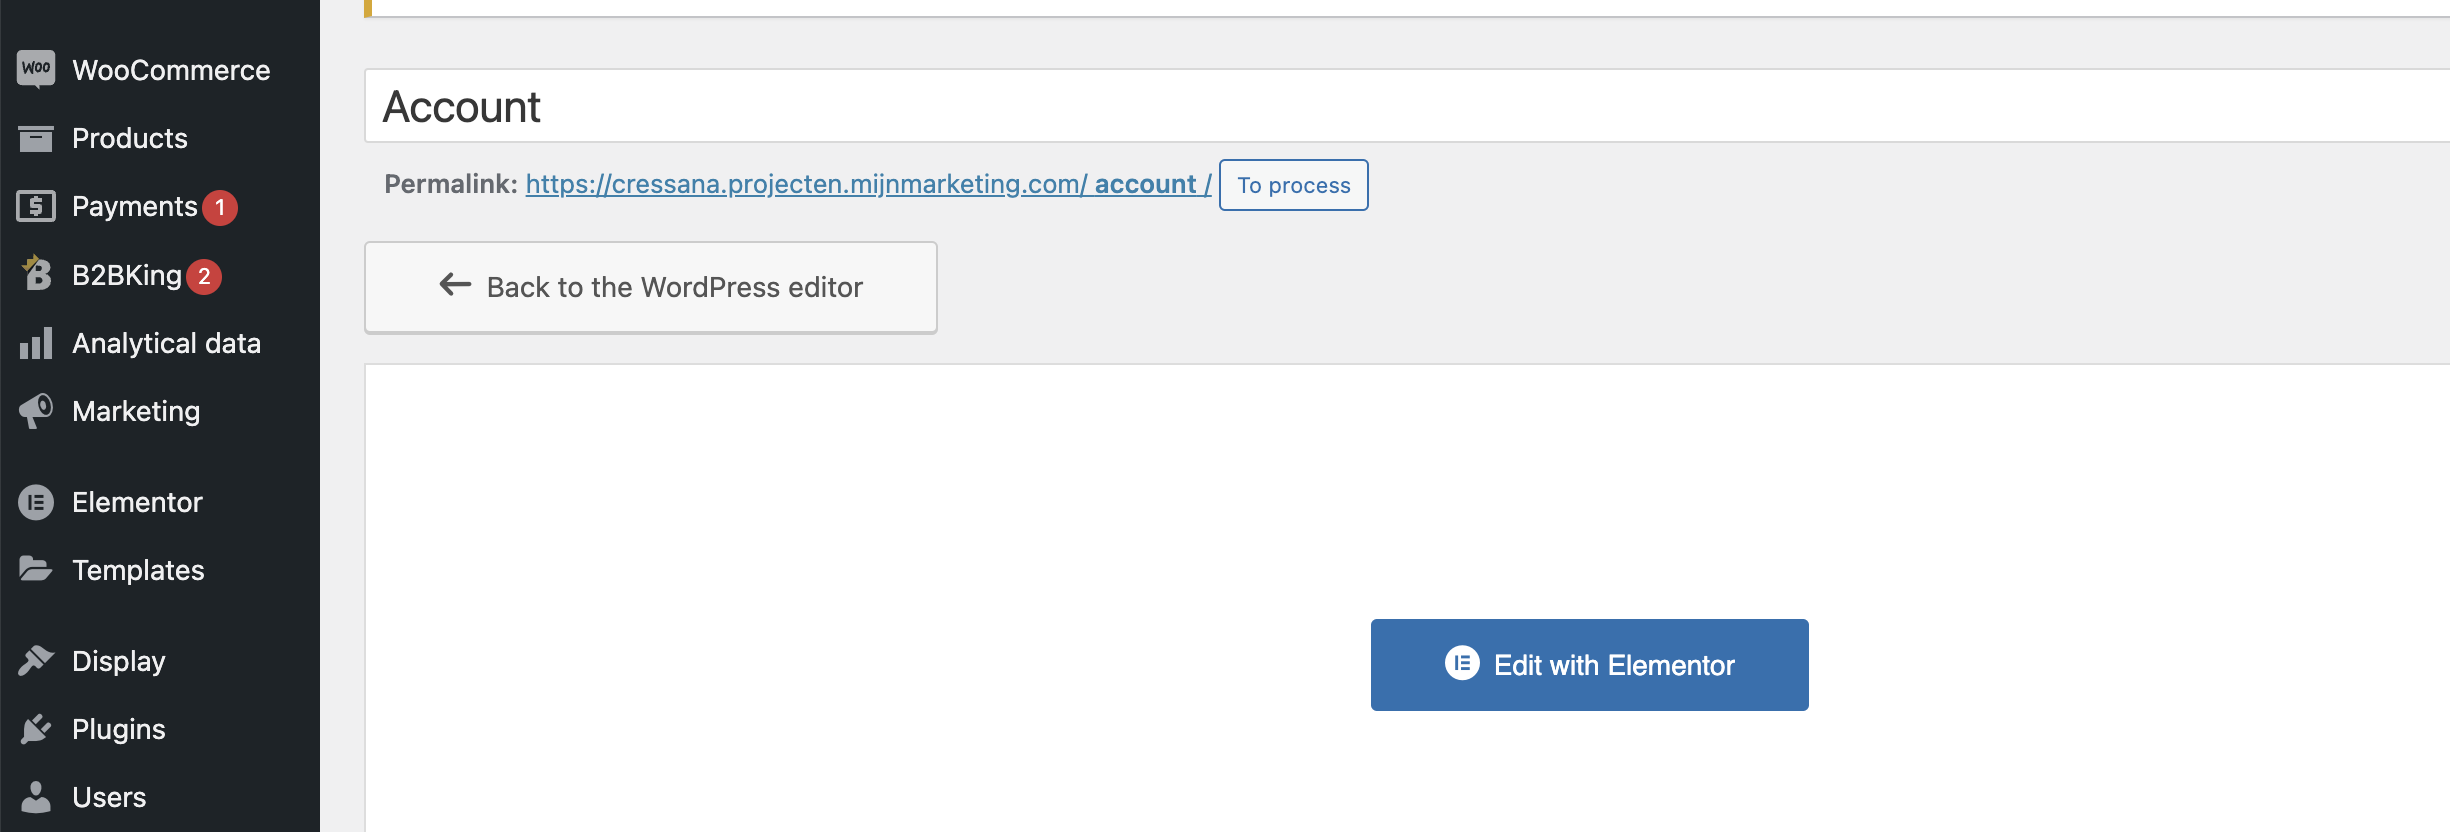Image resolution: width=2450 pixels, height=832 pixels.
Task: Click the Display paintbrush icon
Action: click(x=36, y=660)
